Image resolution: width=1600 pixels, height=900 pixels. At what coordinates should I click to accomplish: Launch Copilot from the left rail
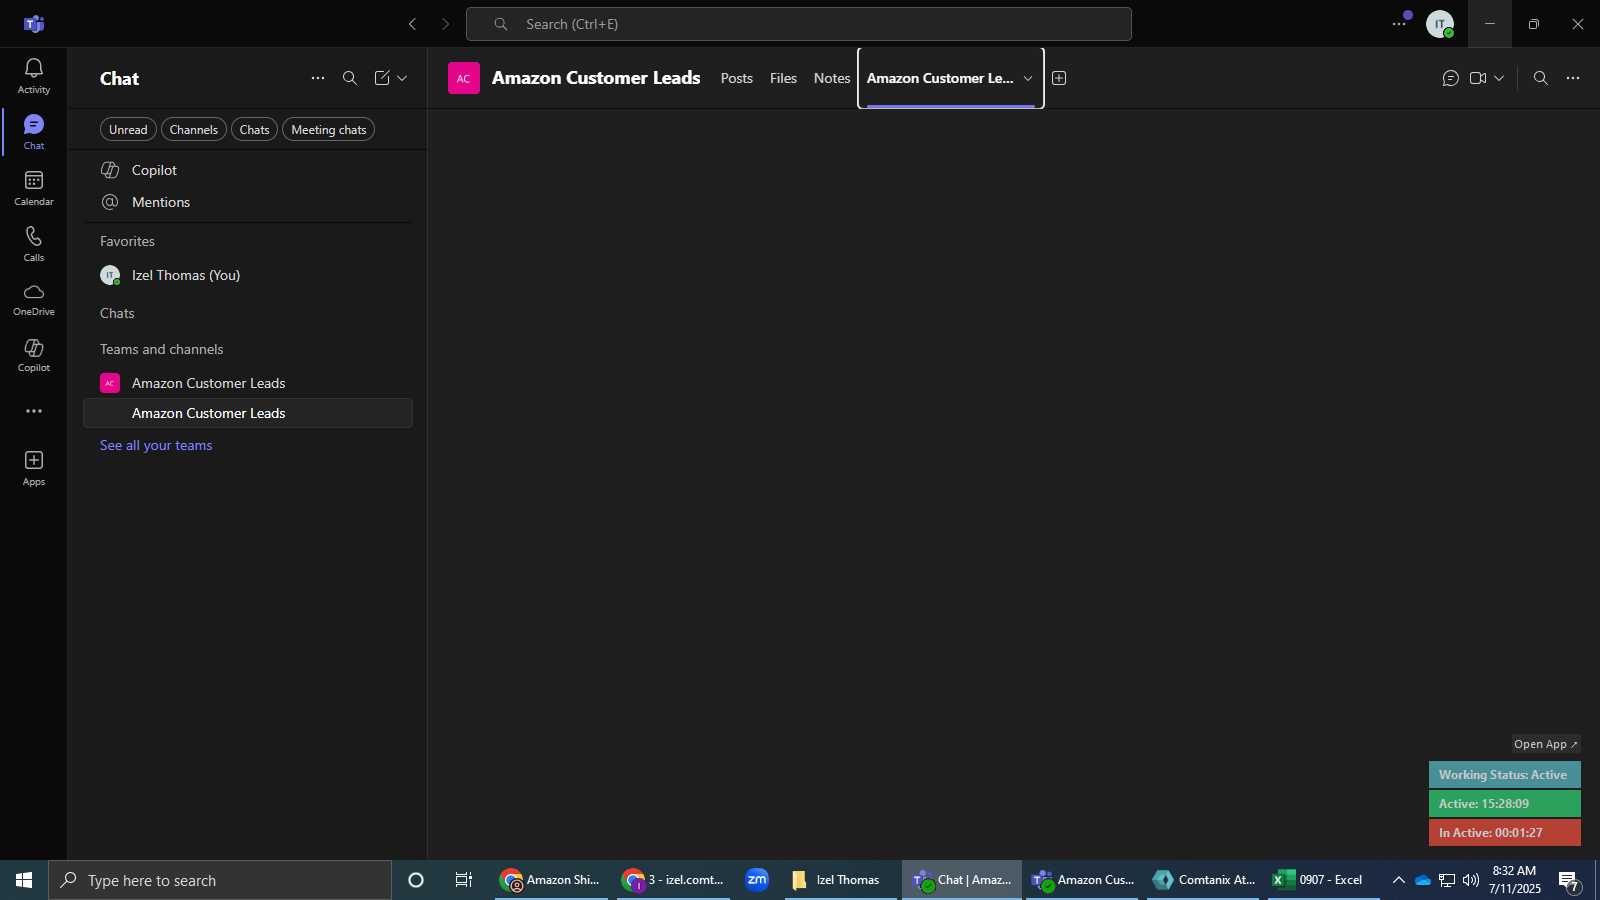(34, 355)
